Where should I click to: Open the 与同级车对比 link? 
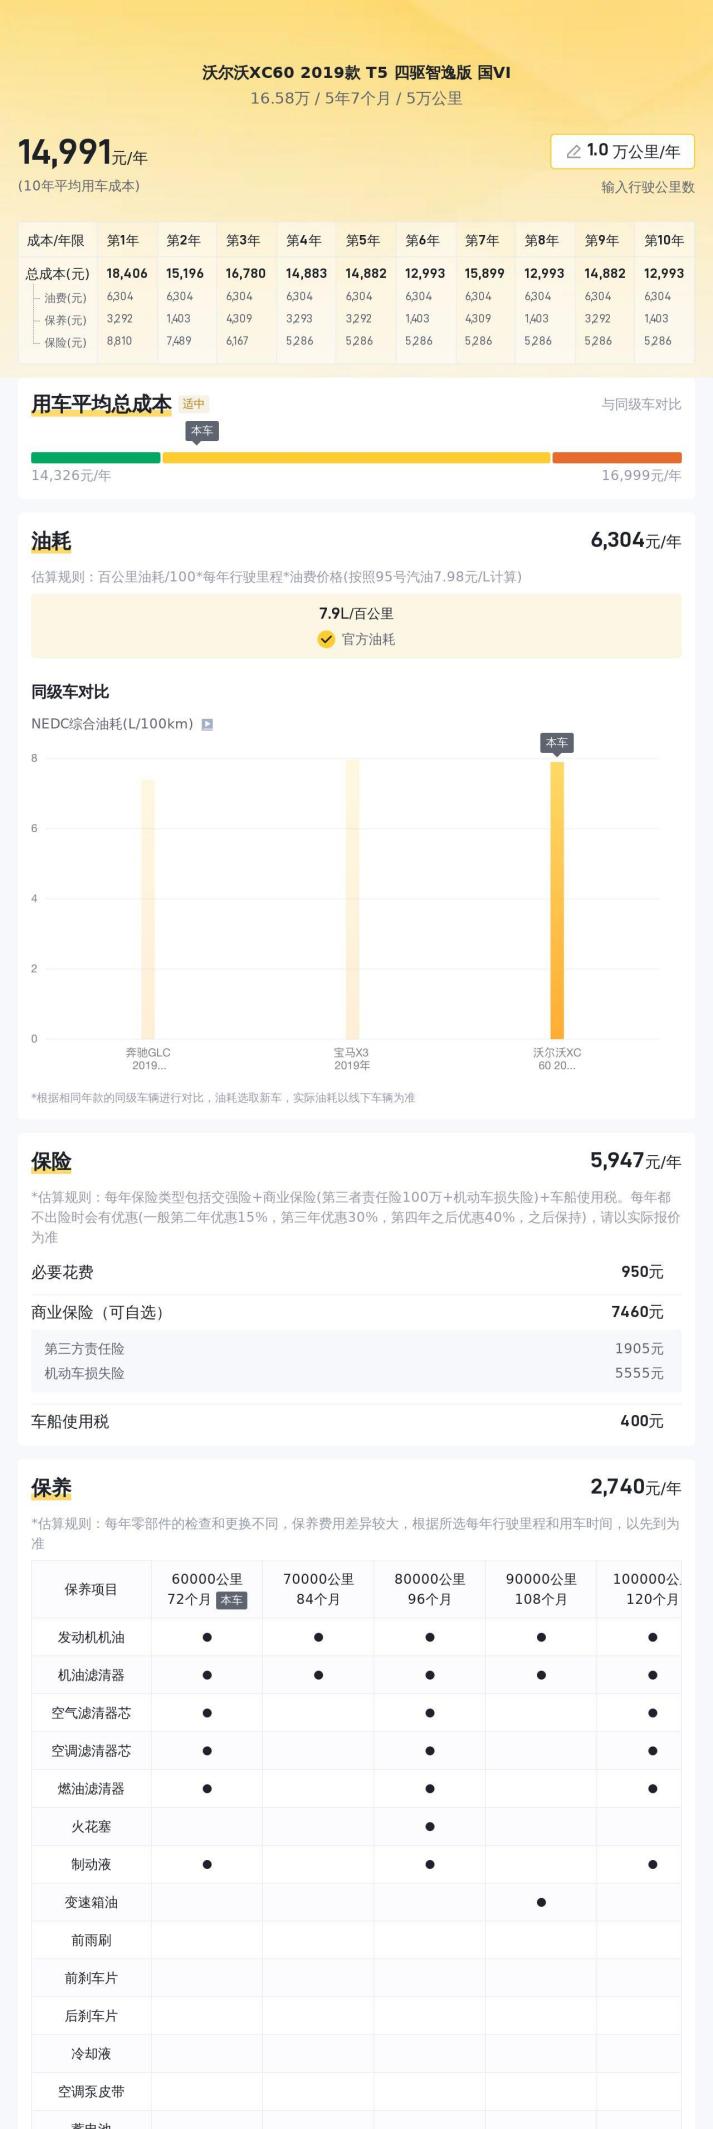(641, 404)
